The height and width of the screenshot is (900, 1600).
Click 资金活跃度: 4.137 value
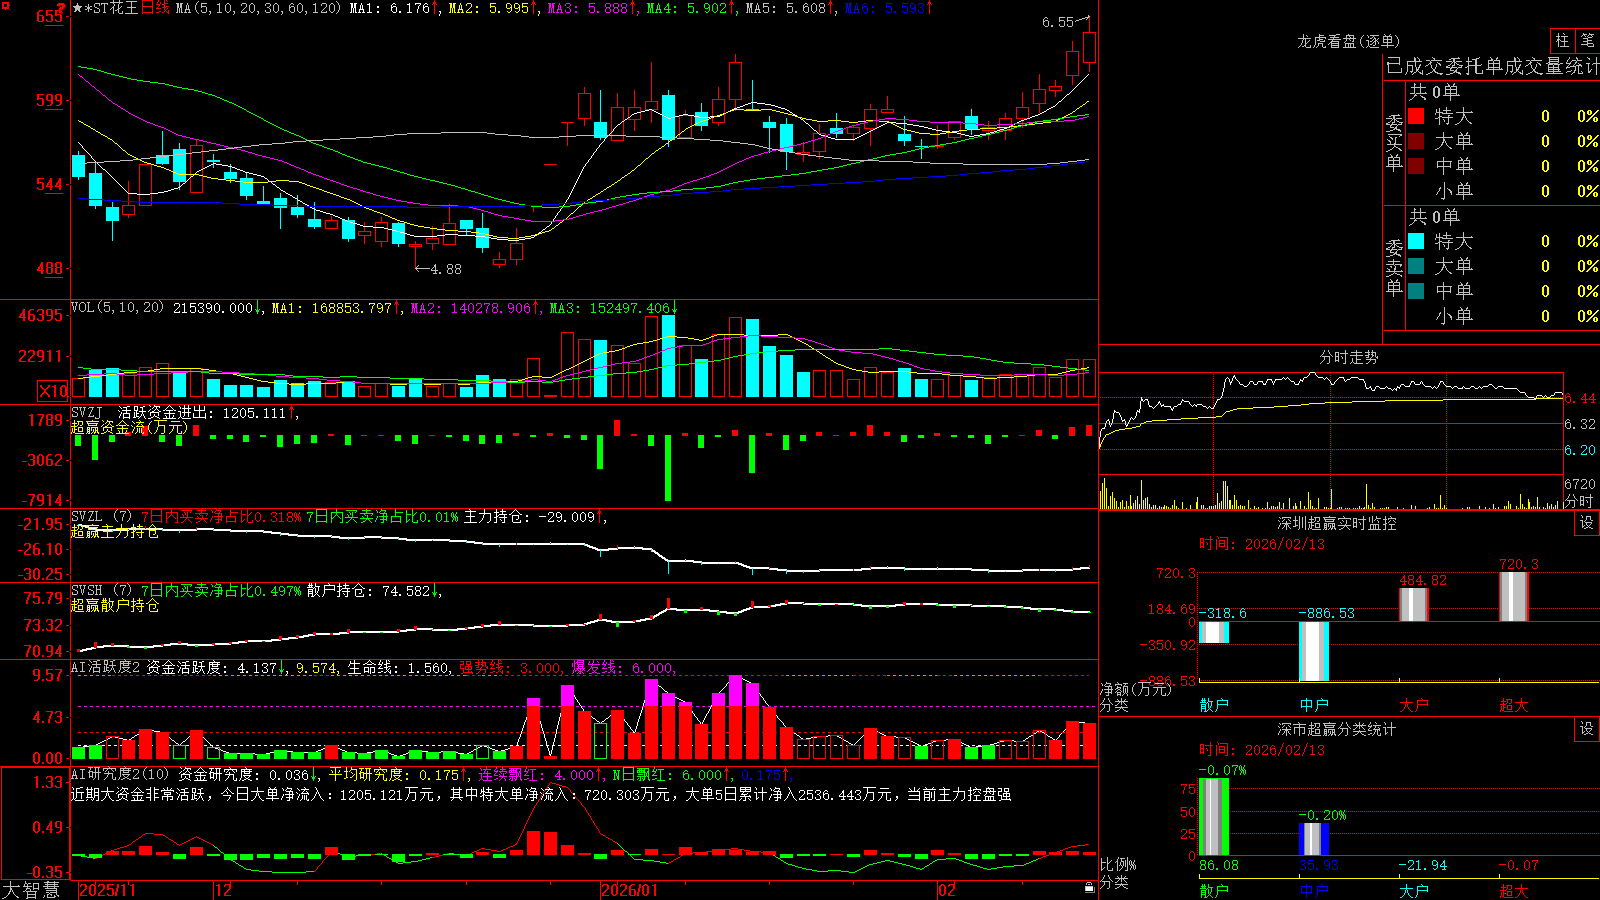[x=213, y=668]
